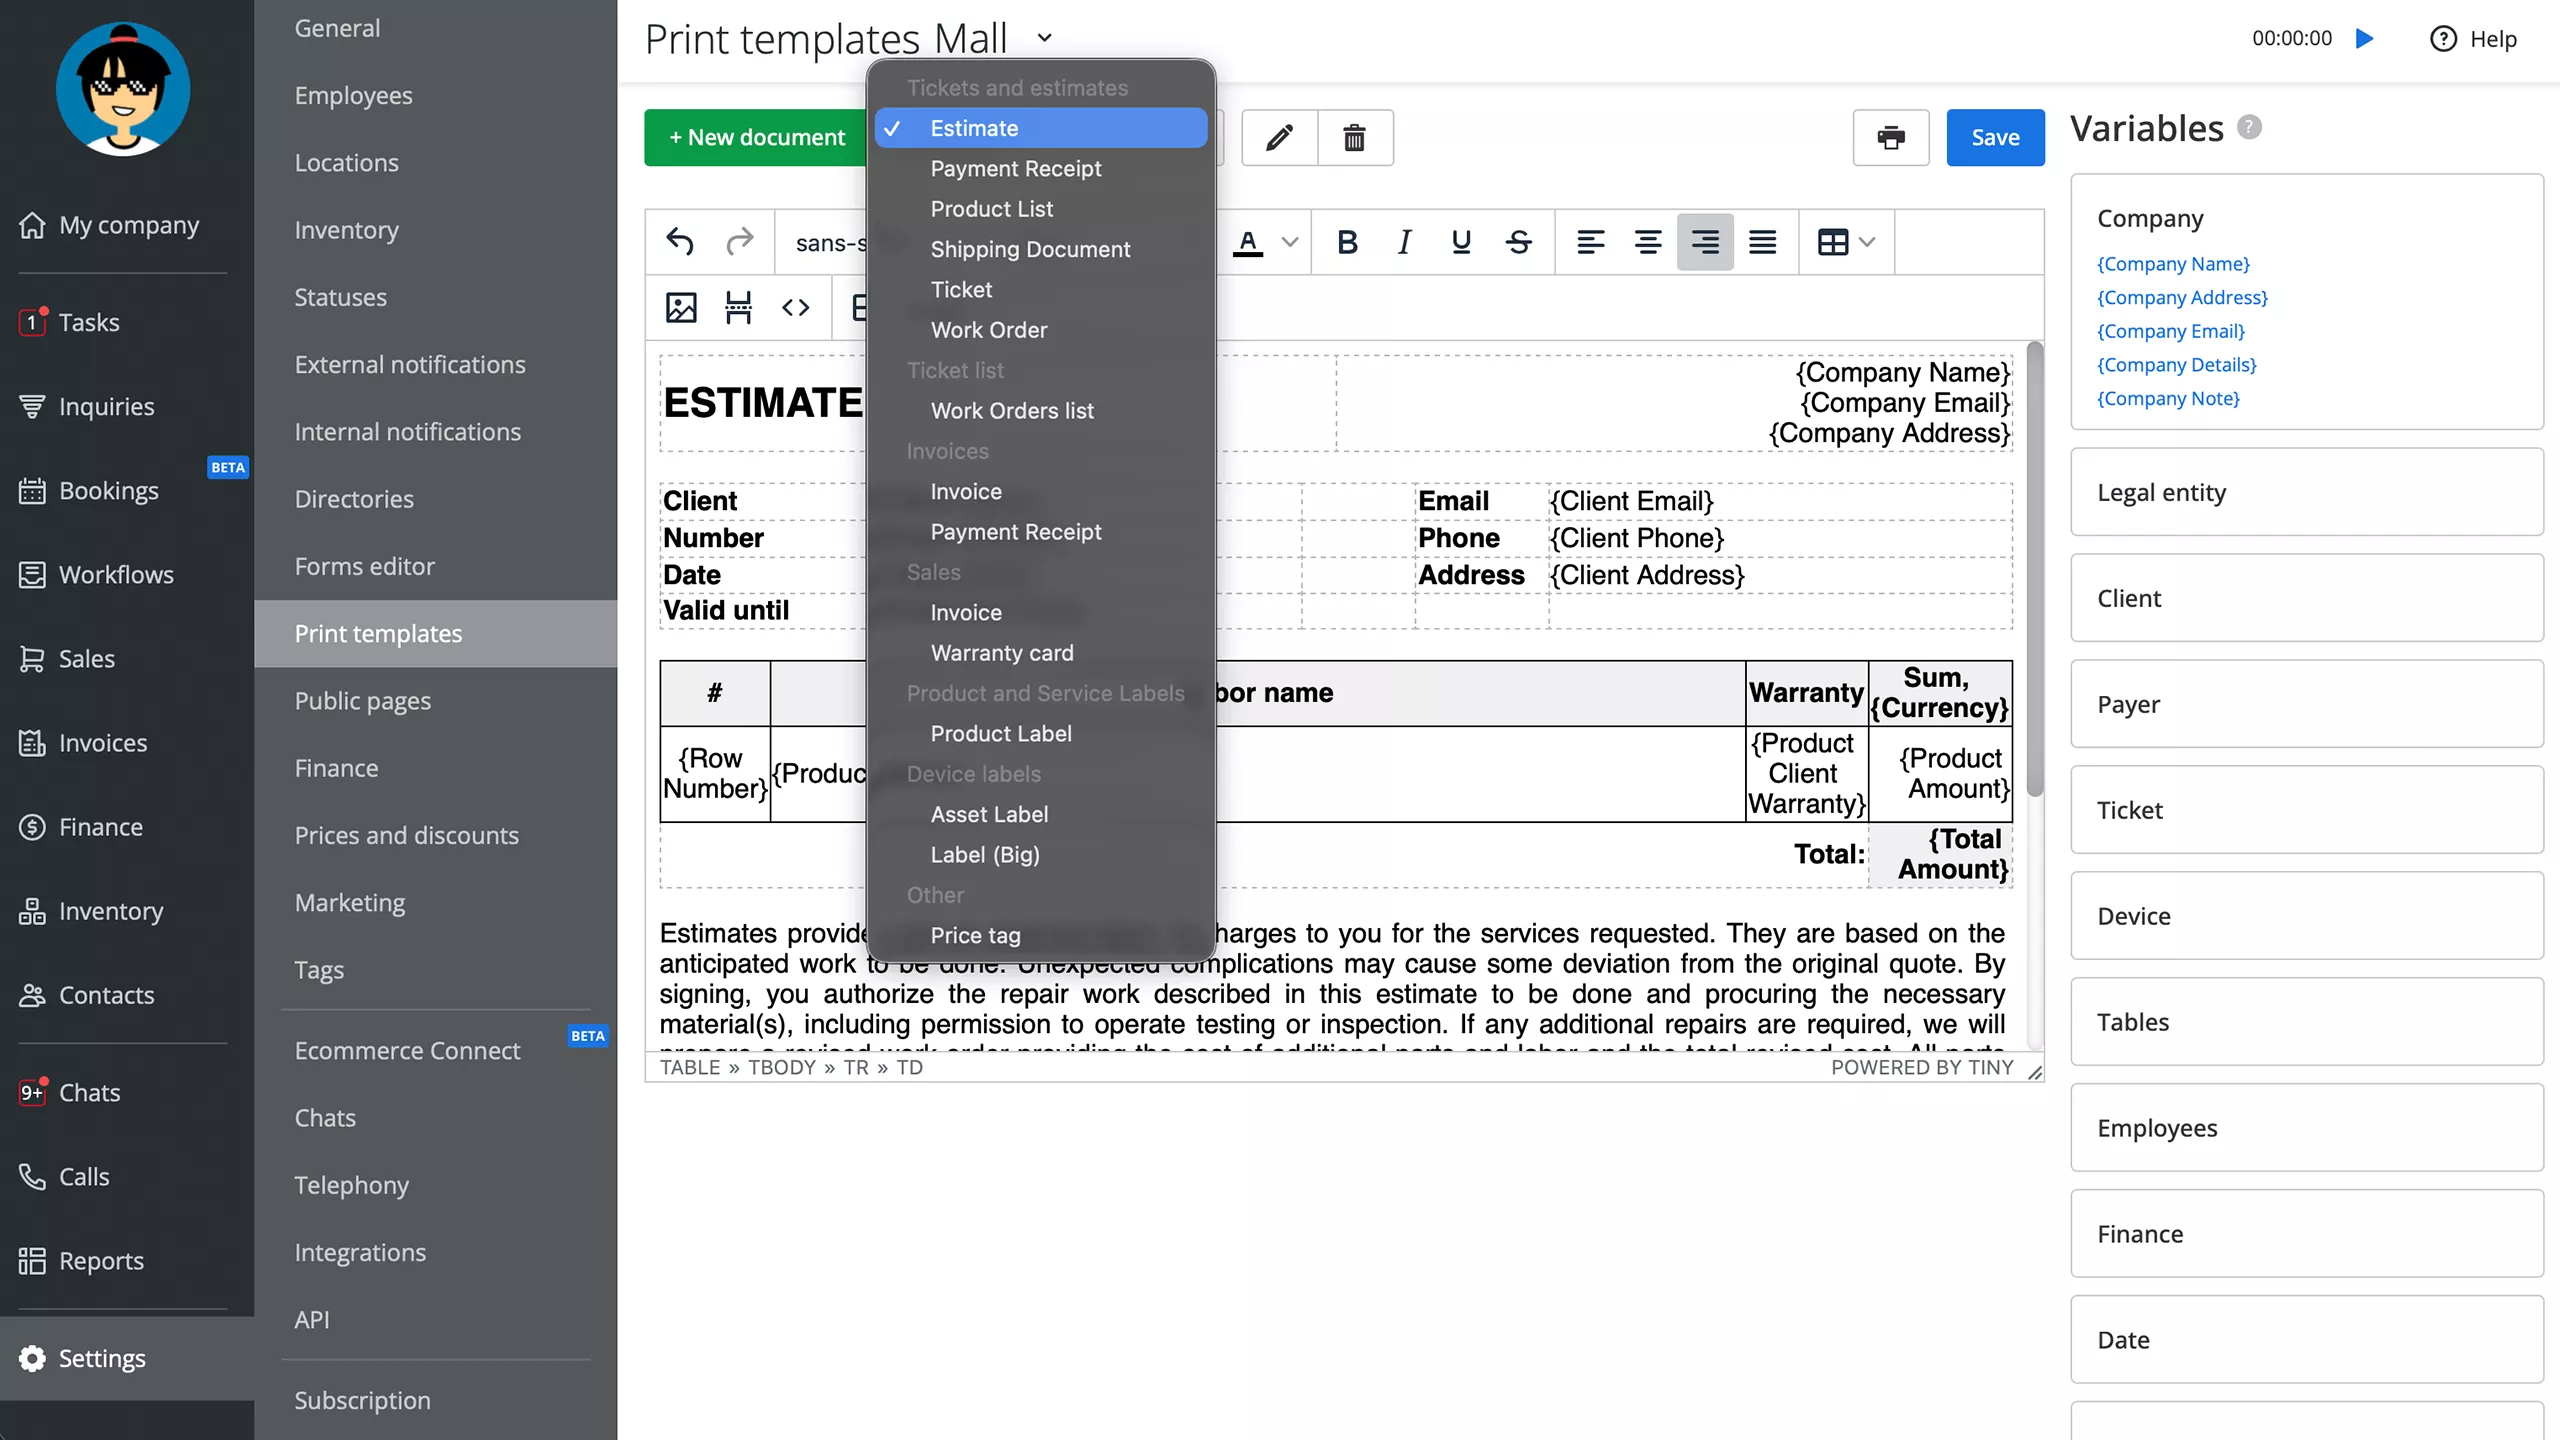Click the printer icon button
This screenshot has width=2560, height=1440.
click(x=1890, y=137)
